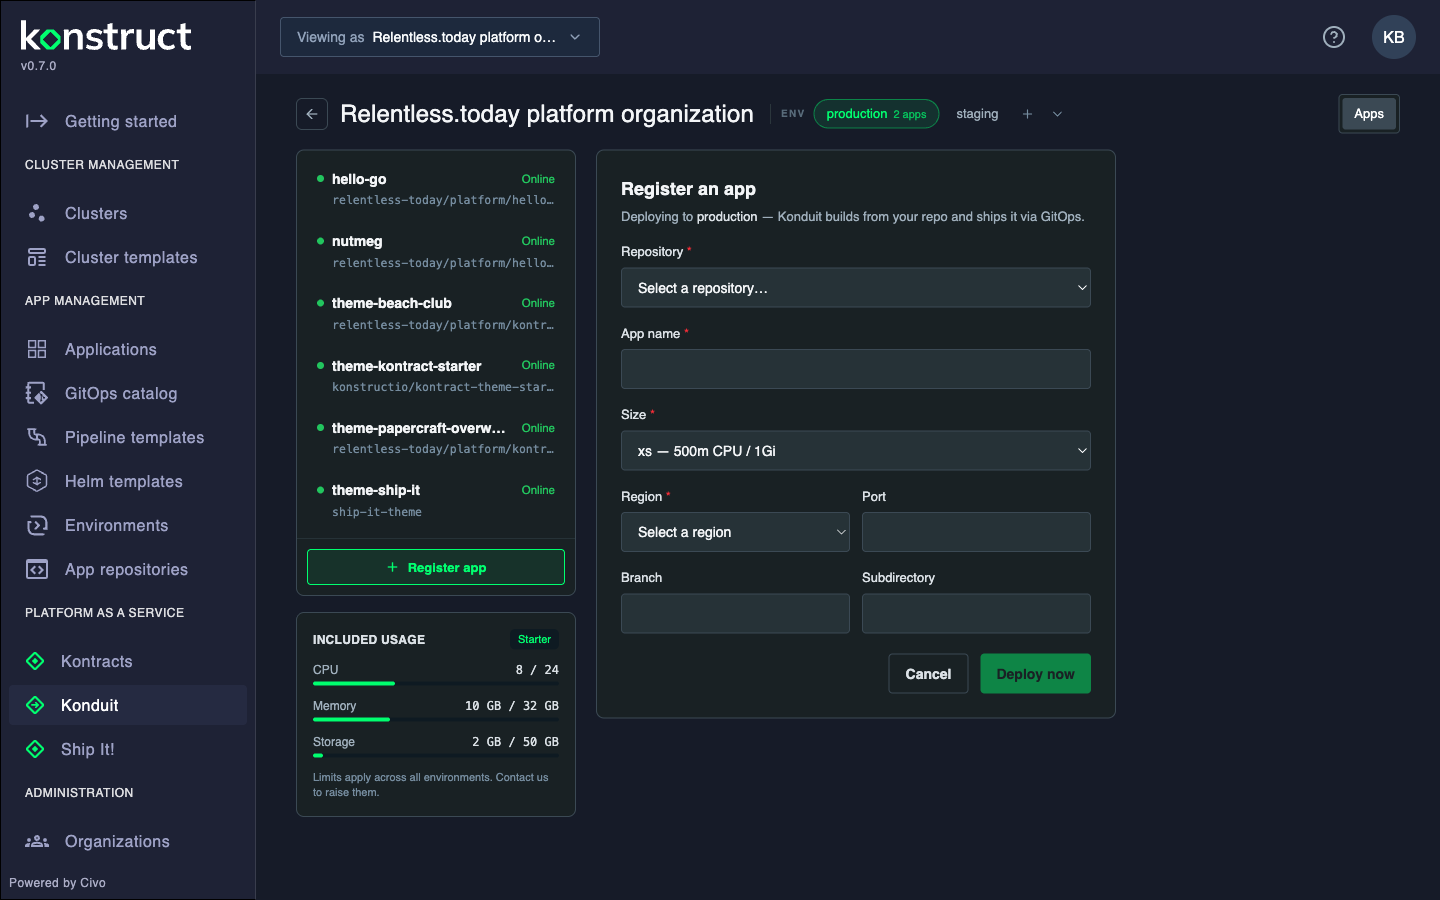This screenshot has width=1440, height=900.
Task: Open the Select a repository dropdown
Action: pos(856,288)
